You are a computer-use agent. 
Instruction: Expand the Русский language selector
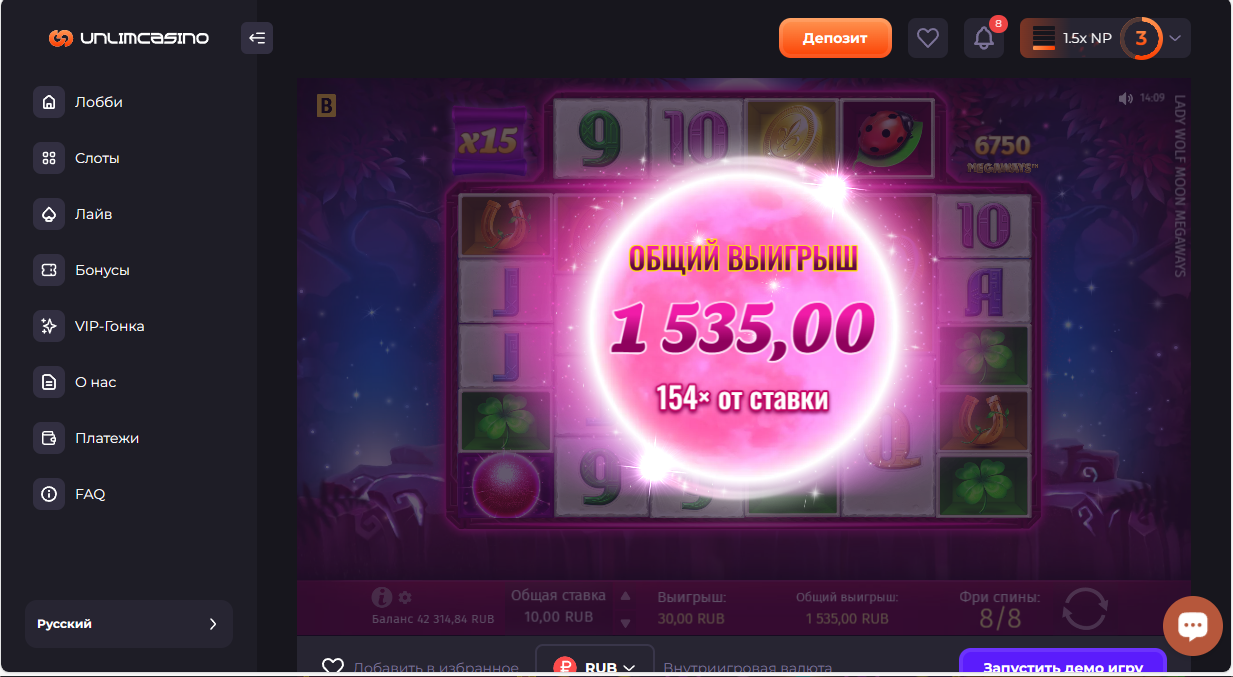(129, 624)
